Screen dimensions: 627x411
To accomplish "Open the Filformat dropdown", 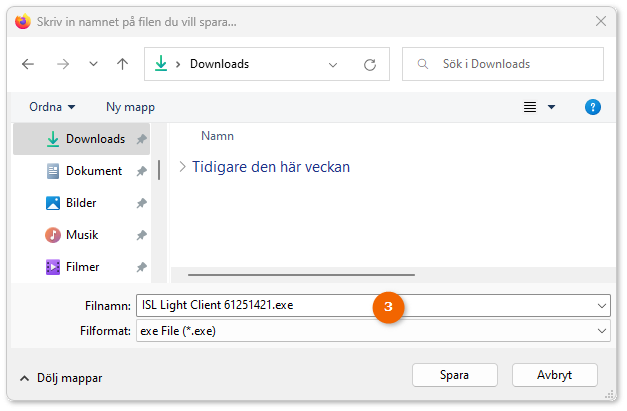I will coord(602,331).
